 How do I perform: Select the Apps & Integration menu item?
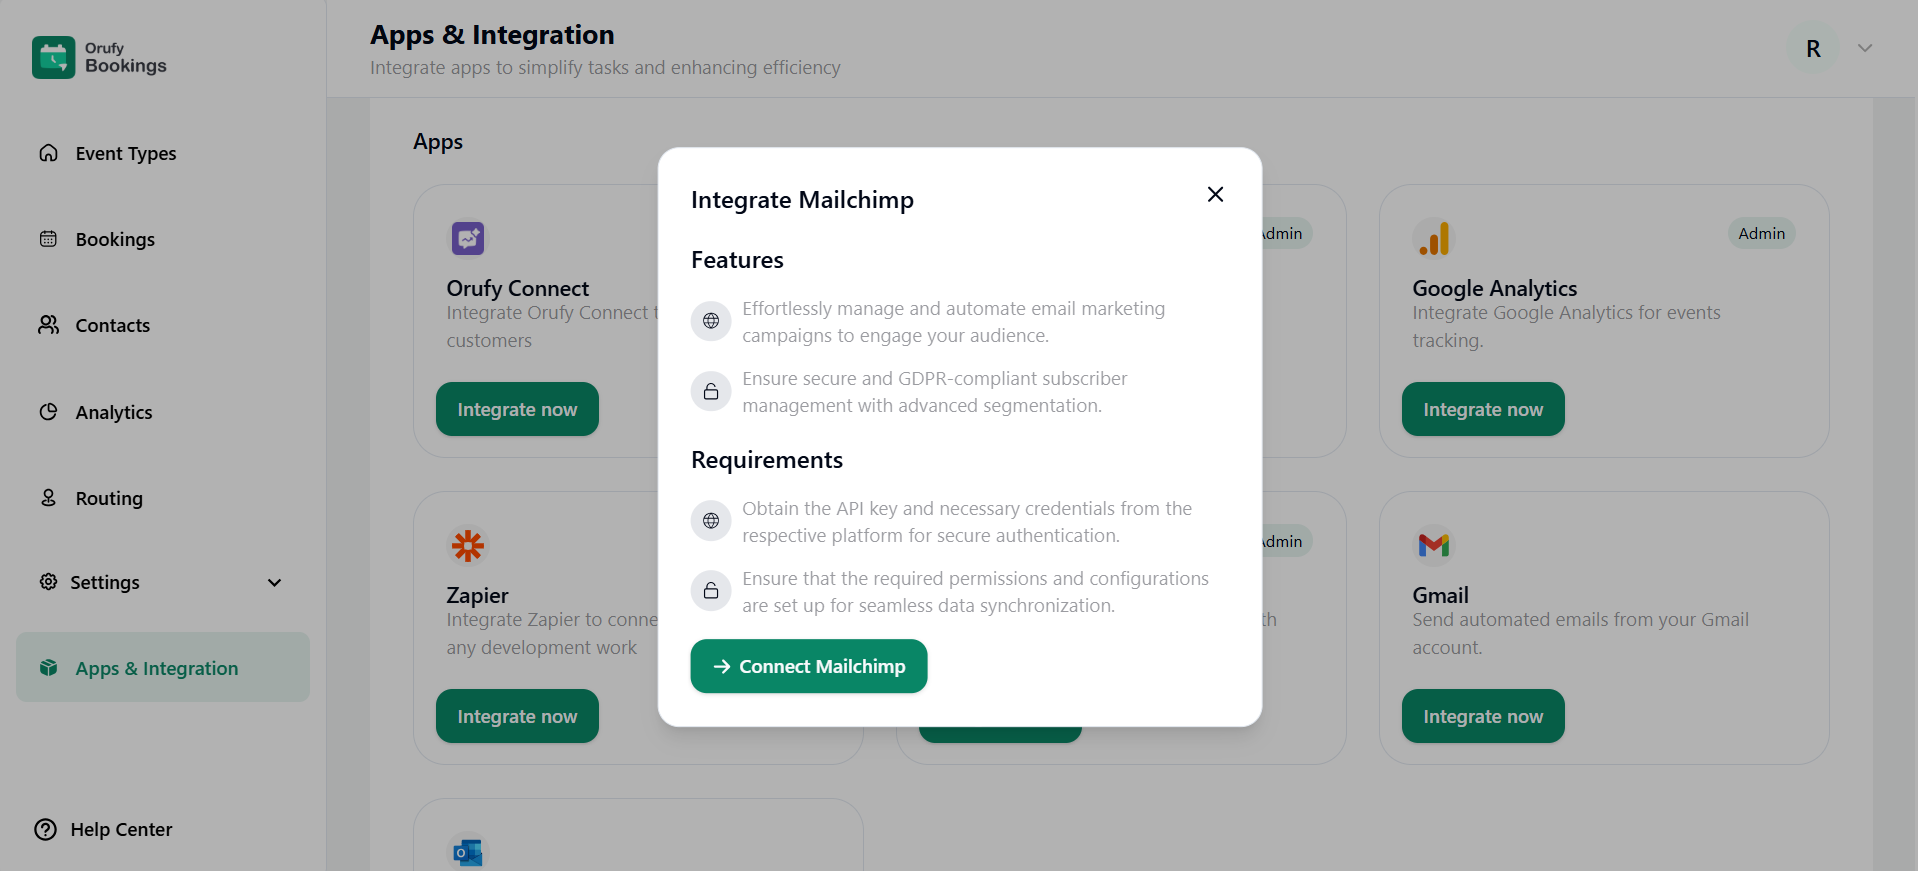pyautogui.click(x=157, y=668)
